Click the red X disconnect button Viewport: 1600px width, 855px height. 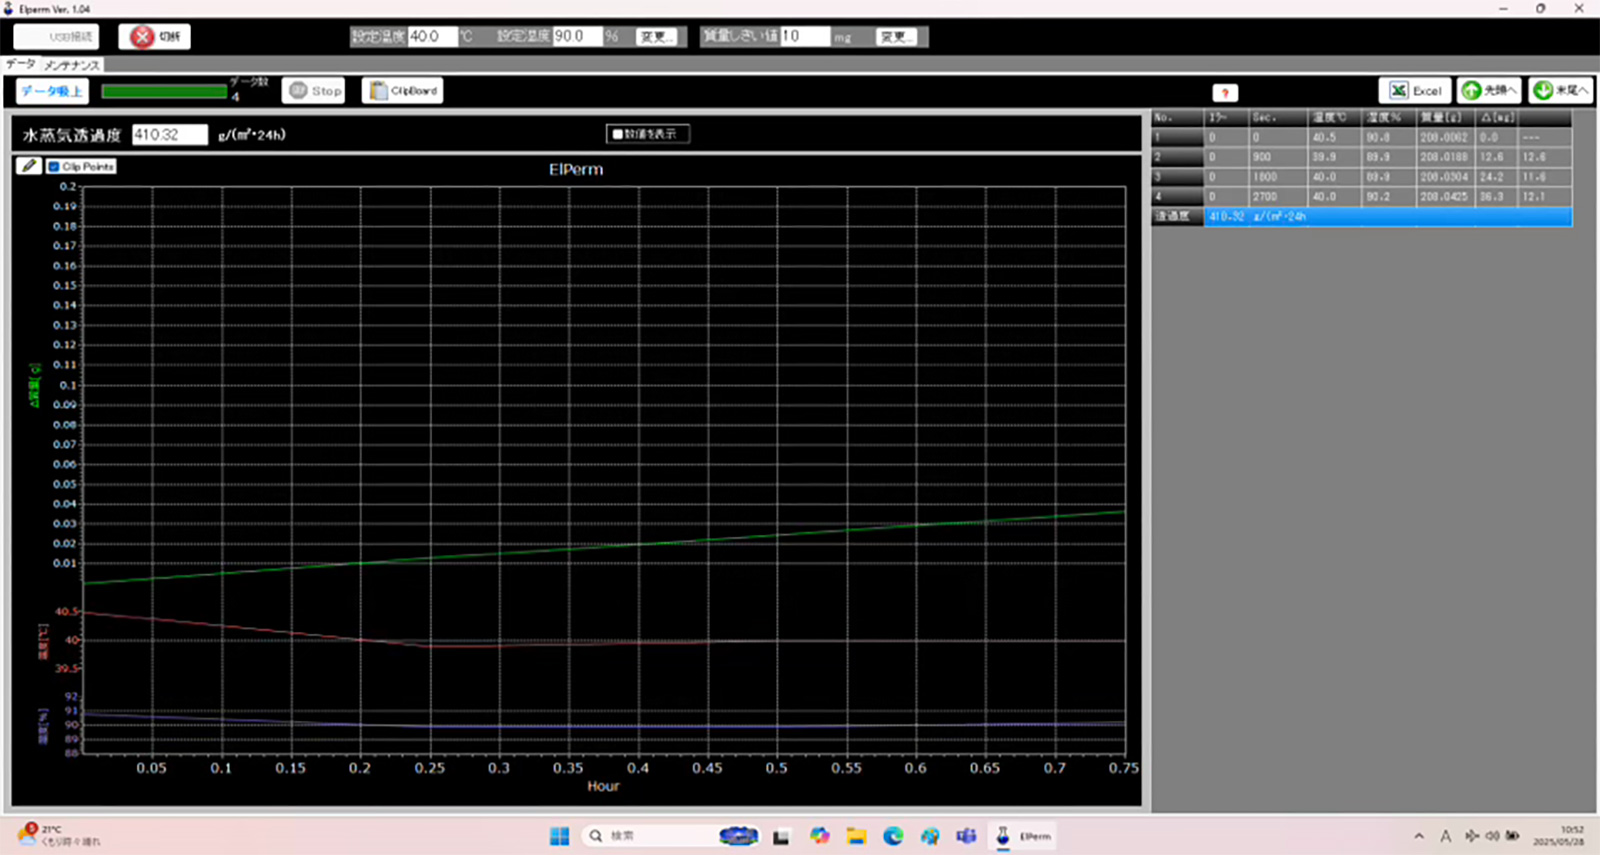point(154,37)
